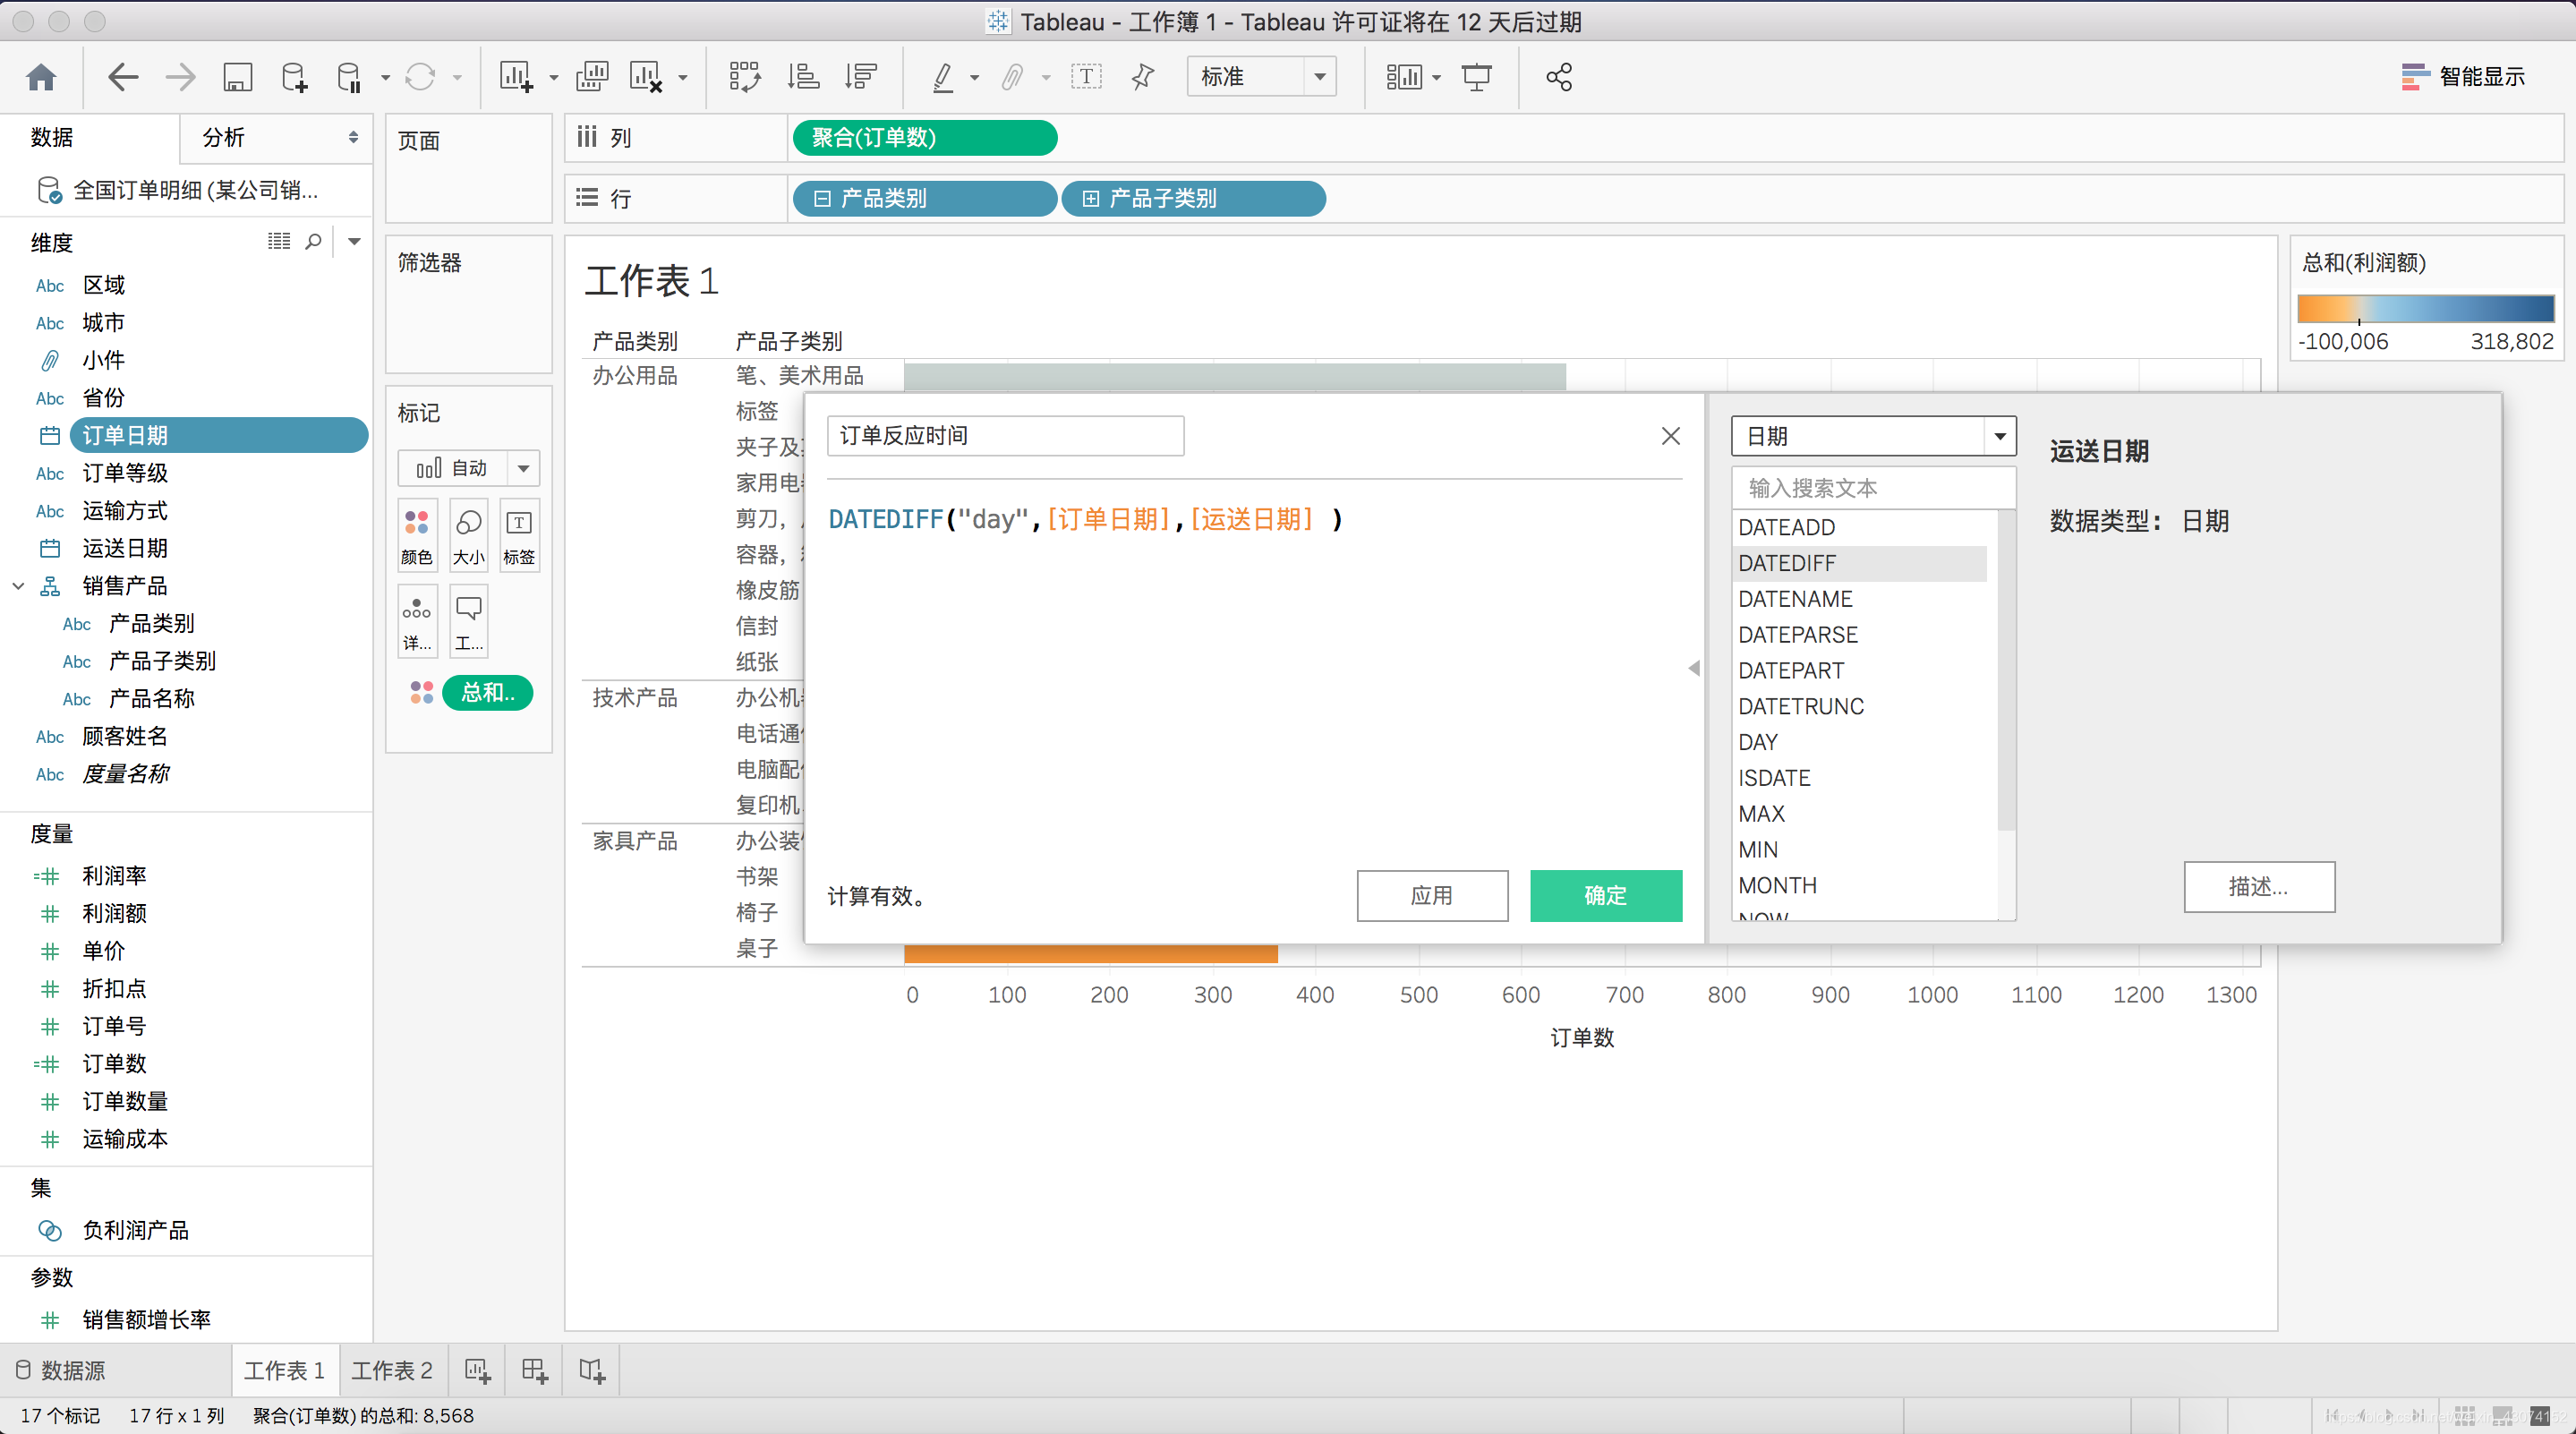2576x1434 pixels.
Task: Click the calculation name field 订单反应时间
Action: point(1005,436)
